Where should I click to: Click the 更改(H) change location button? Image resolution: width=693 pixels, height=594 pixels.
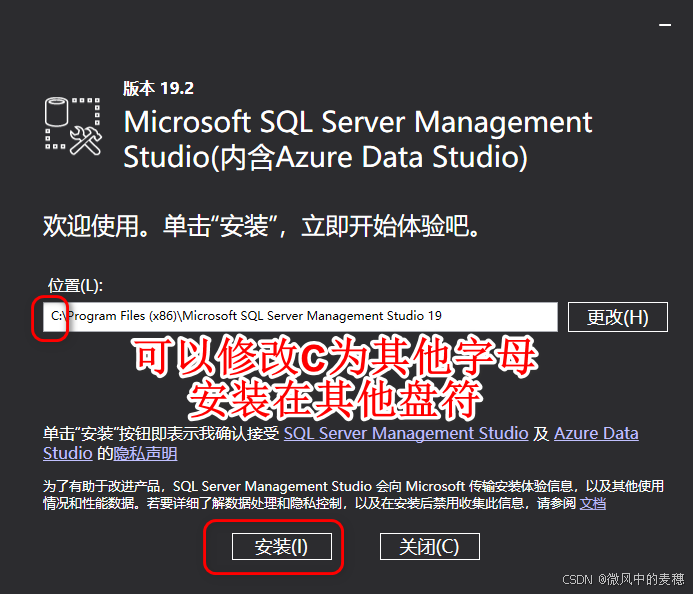617,317
